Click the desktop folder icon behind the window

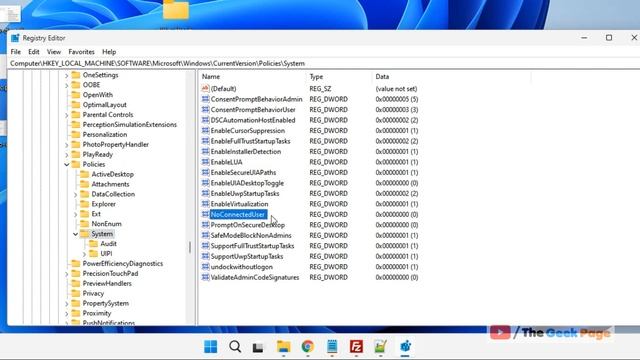[176, 10]
